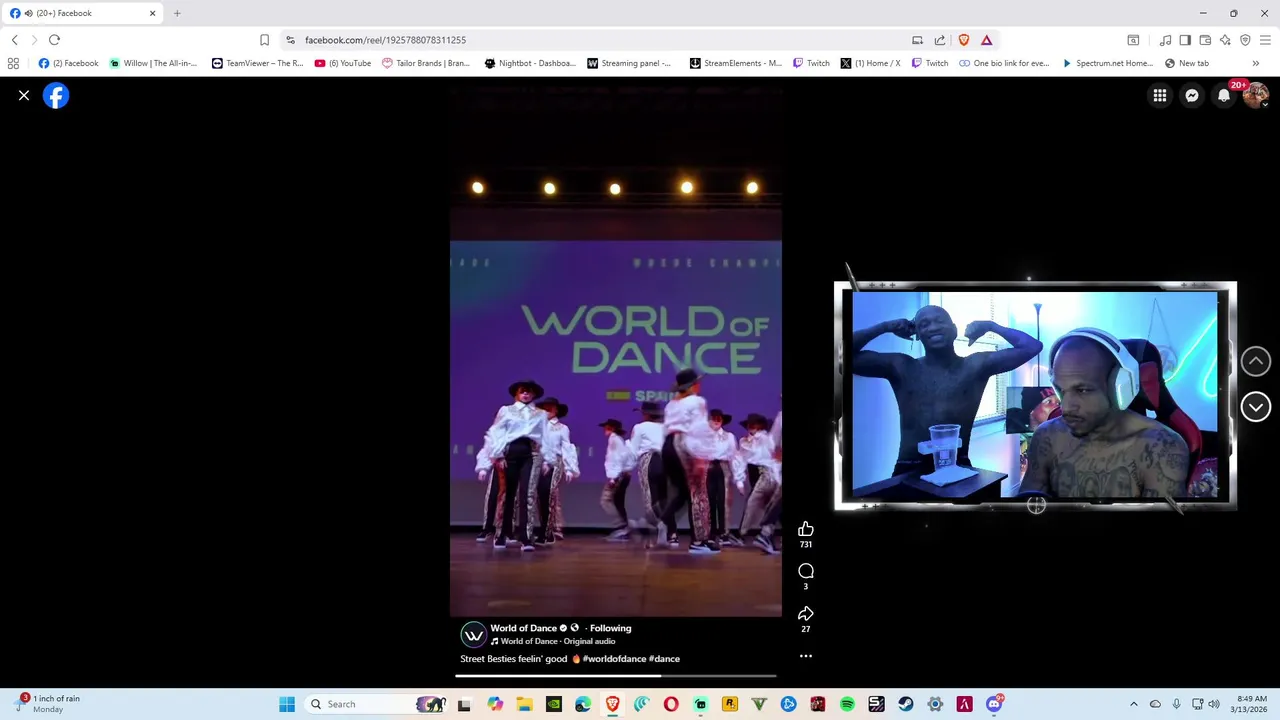Show hidden system tray icons
Viewport: 1280px width, 720px height.
pos(1133,704)
